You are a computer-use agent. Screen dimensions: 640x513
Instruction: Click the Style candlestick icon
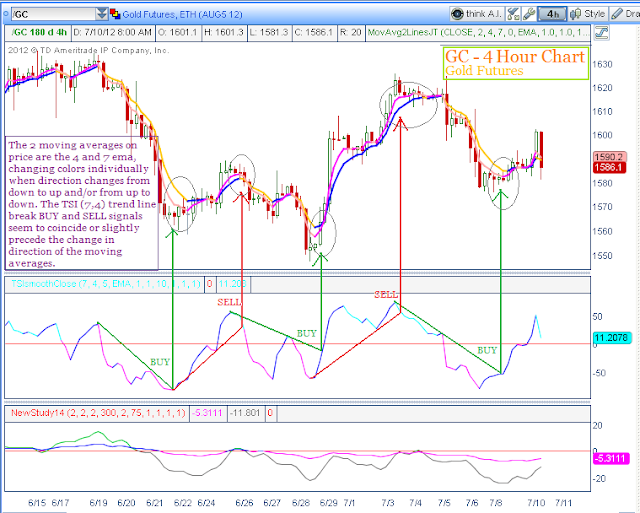coord(575,14)
